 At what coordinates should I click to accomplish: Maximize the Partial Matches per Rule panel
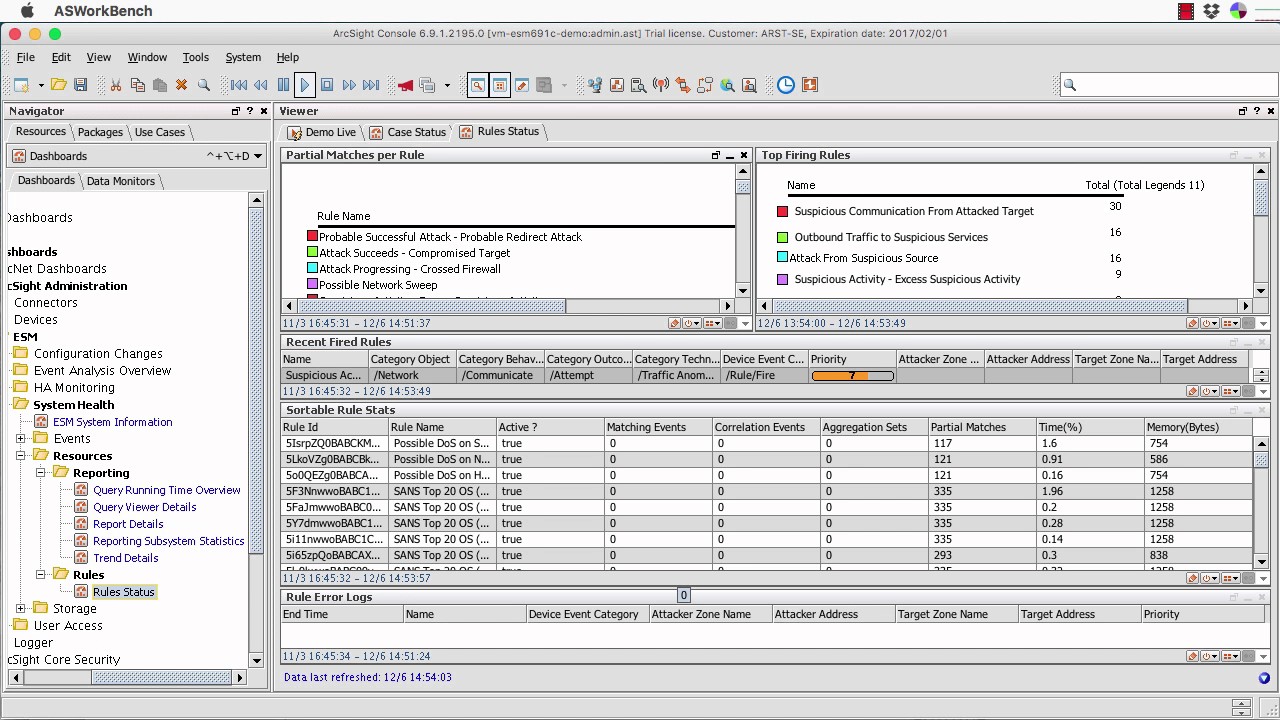click(716, 155)
